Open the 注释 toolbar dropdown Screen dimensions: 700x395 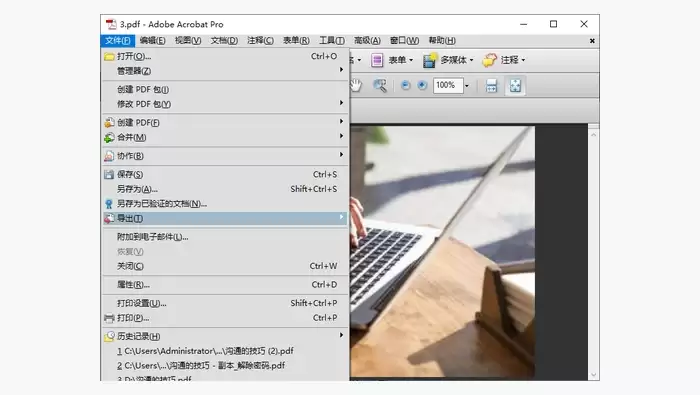504,60
